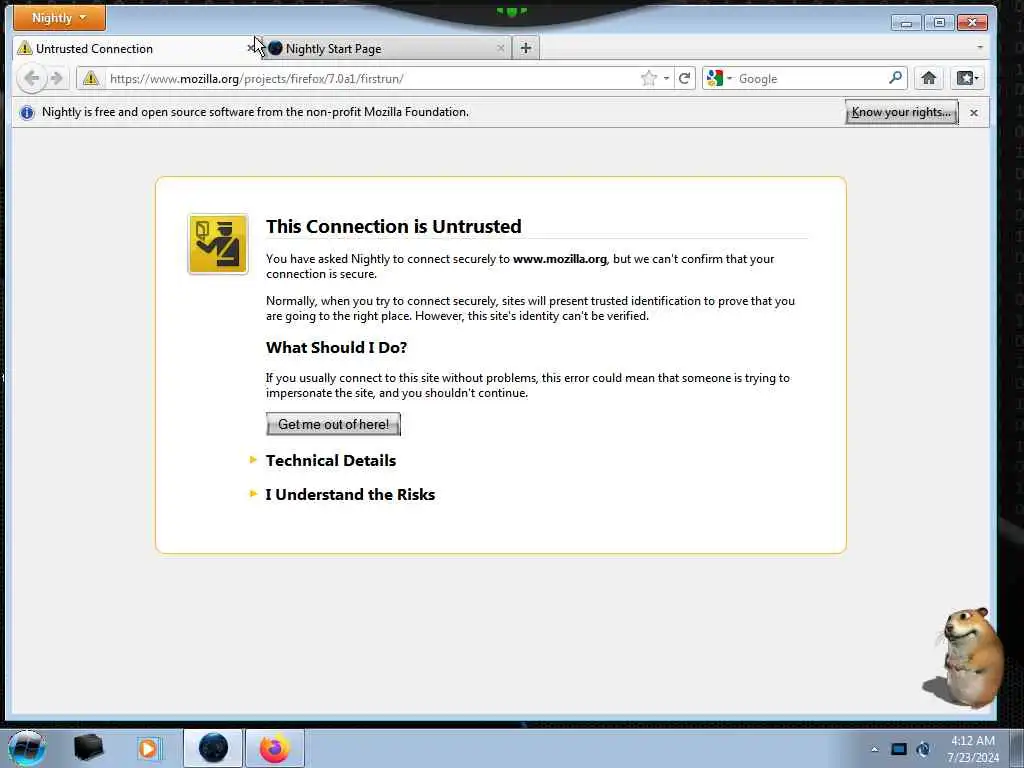Open the bookmarks menu star button

point(967,78)
